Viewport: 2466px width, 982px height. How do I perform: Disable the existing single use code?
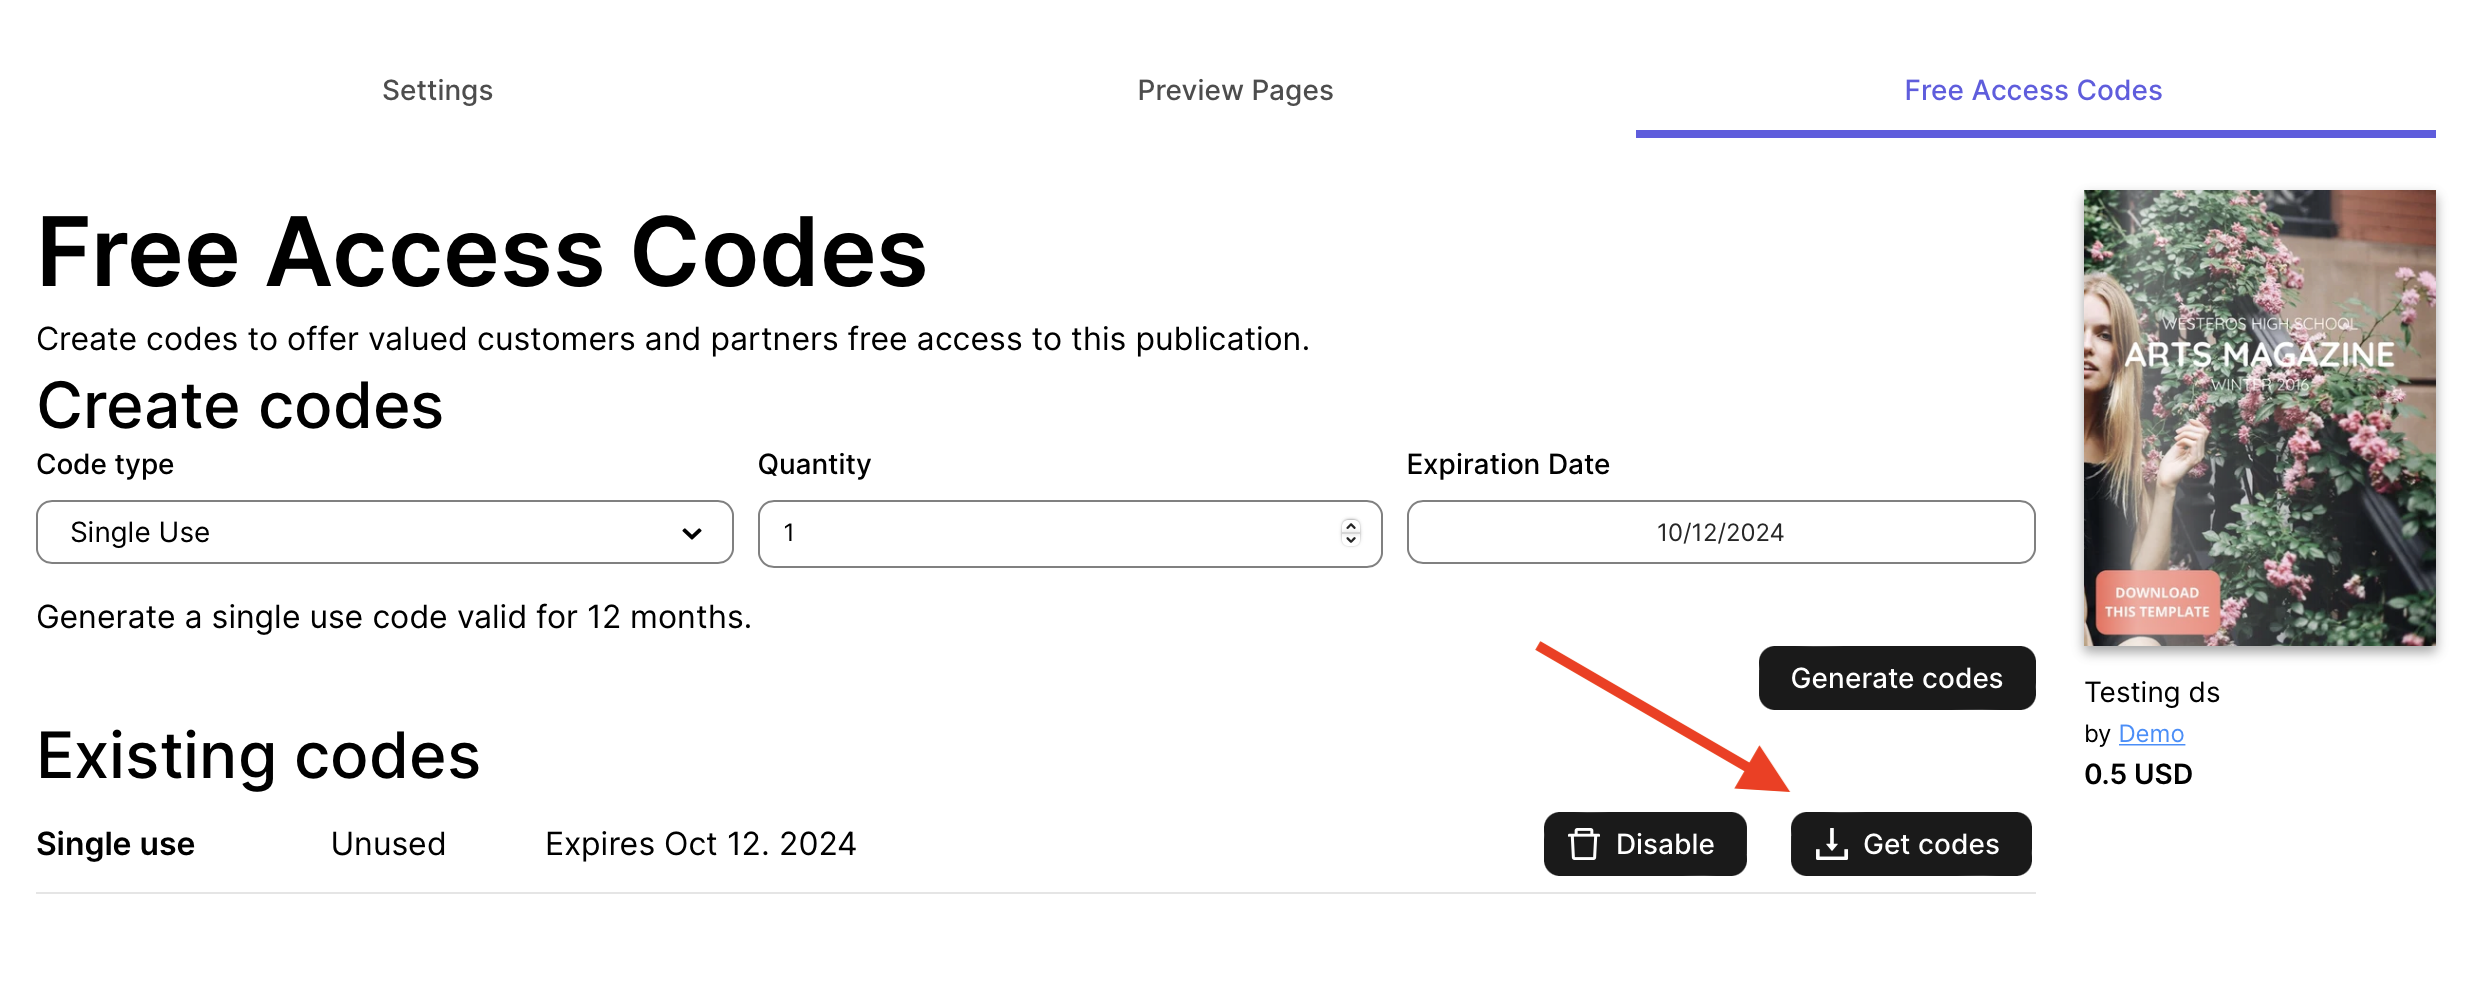pyautogui.click(x=1645, y=844)
